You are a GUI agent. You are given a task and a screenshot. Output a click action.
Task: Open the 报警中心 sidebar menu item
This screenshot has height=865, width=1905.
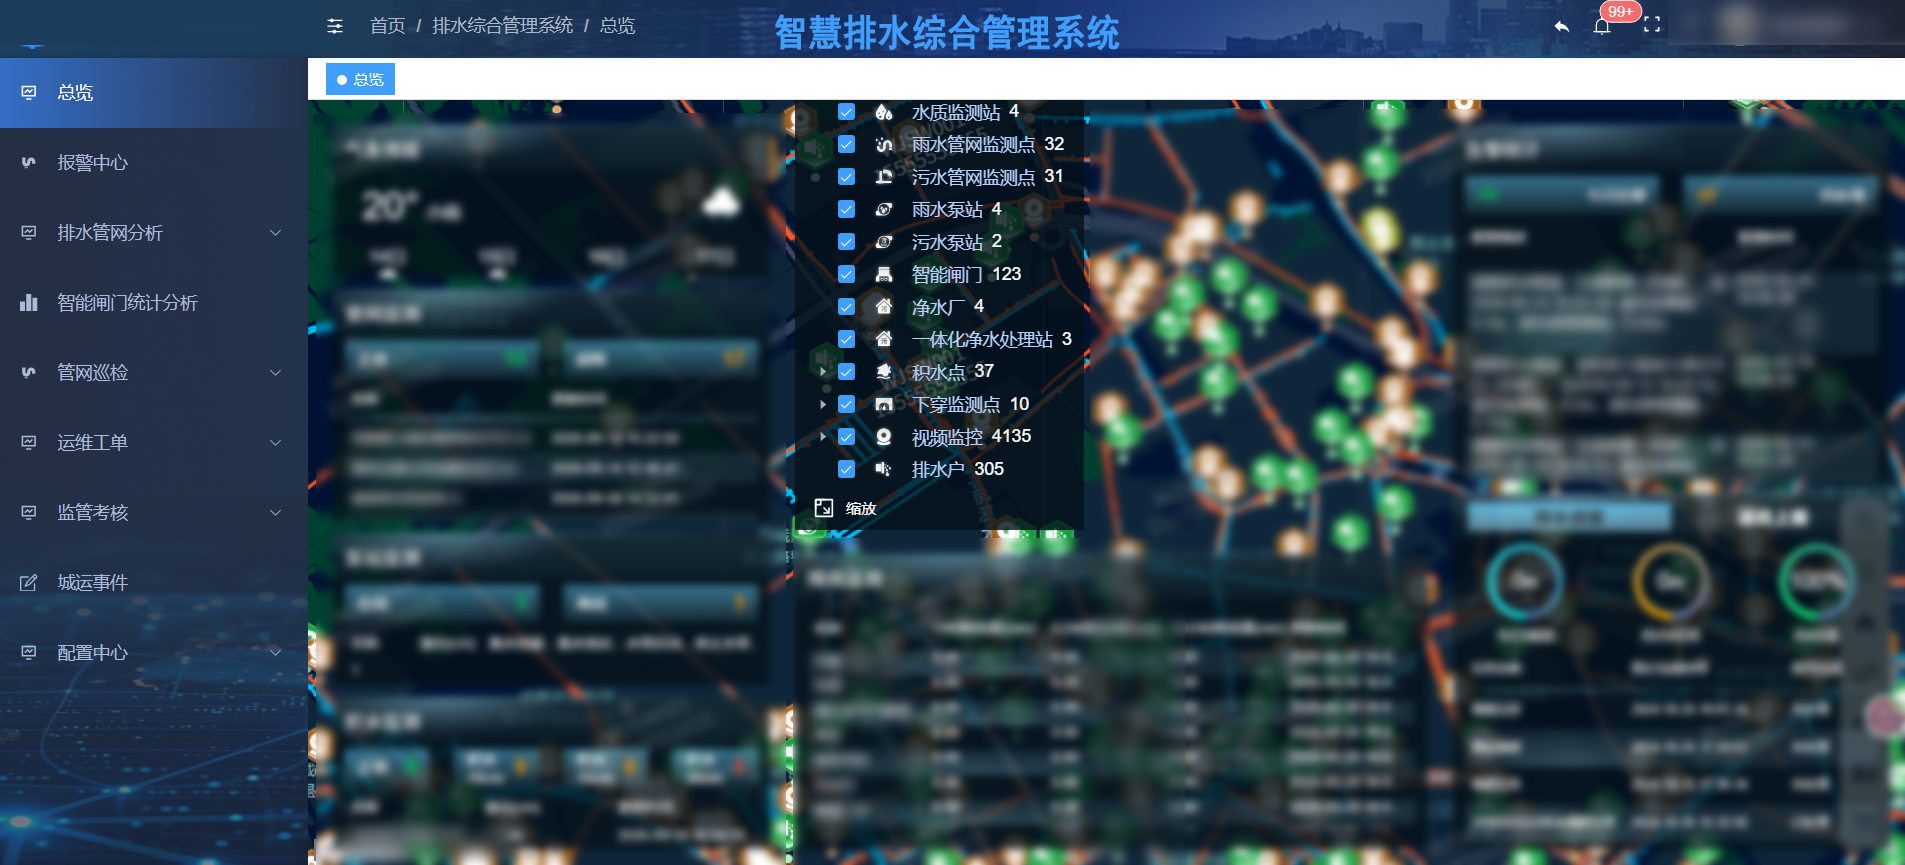click(x=153, y=163)
